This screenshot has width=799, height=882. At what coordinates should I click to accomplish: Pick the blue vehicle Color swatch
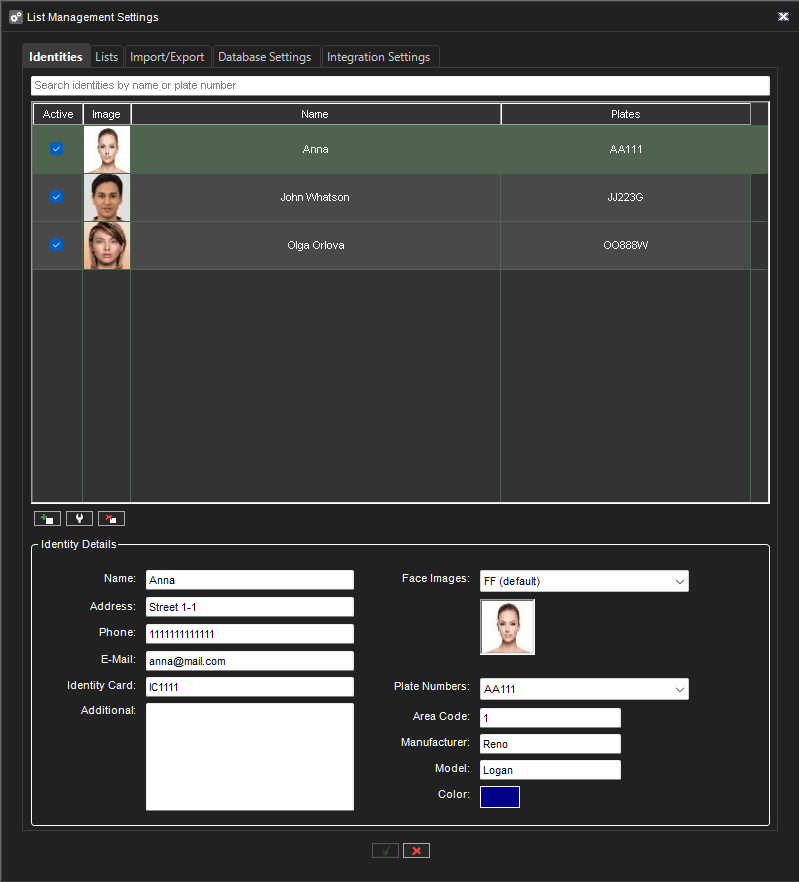coord(500,797)
